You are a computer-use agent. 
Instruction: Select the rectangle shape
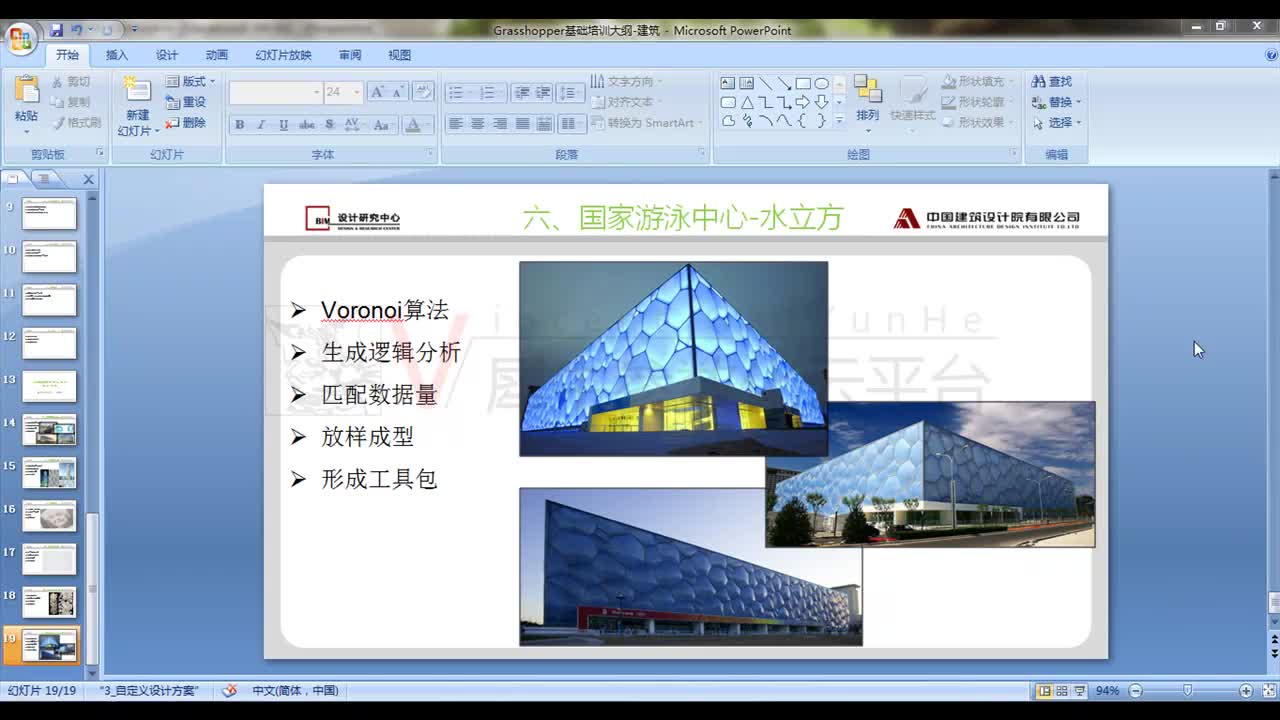(x=803, y=83)
